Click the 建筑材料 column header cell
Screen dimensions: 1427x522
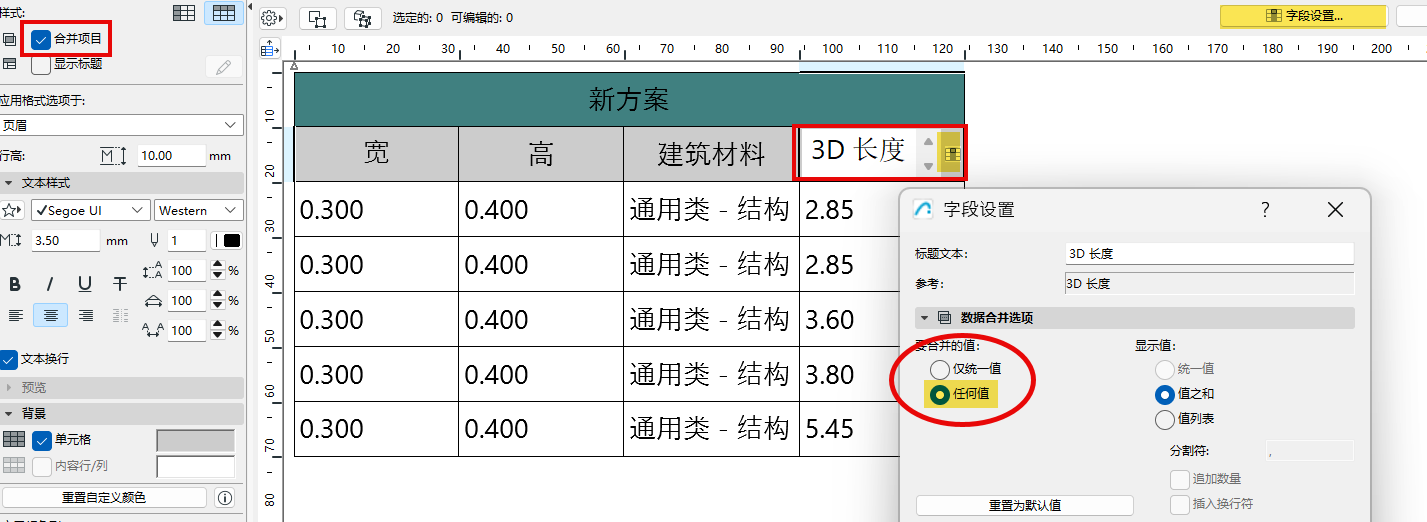pos(711,153)
